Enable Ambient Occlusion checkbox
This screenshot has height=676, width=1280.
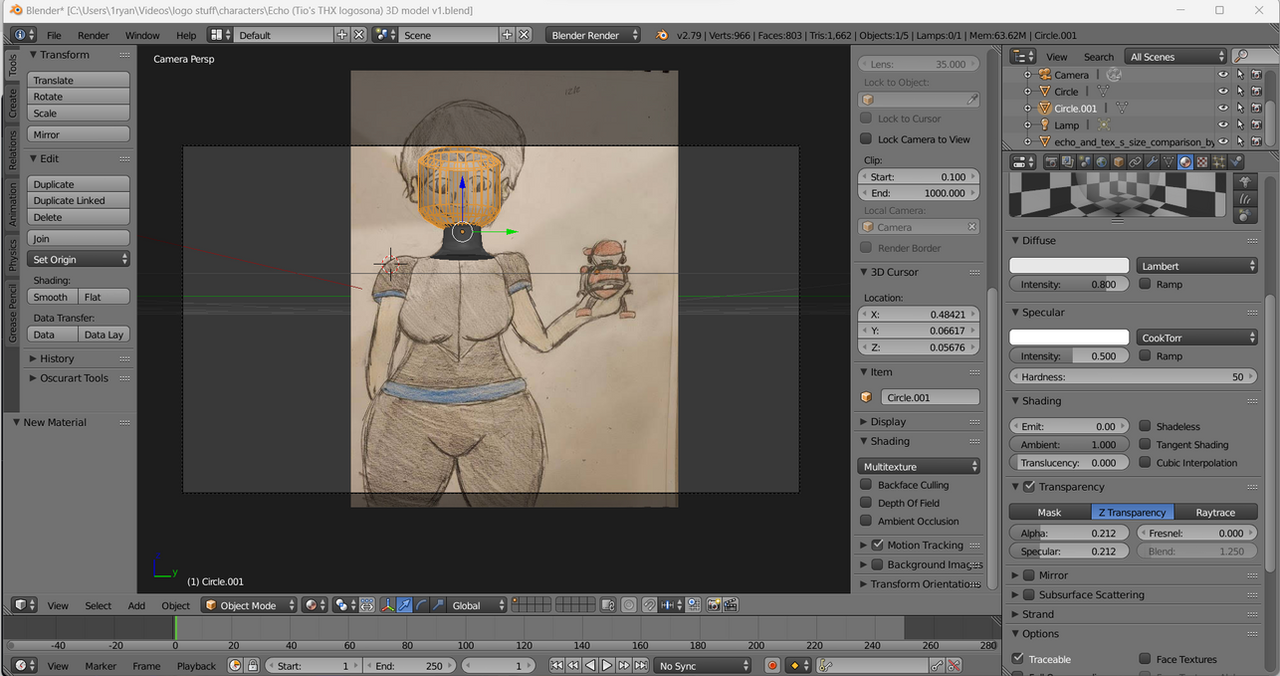pyautogui.click(x=866, y=521)
